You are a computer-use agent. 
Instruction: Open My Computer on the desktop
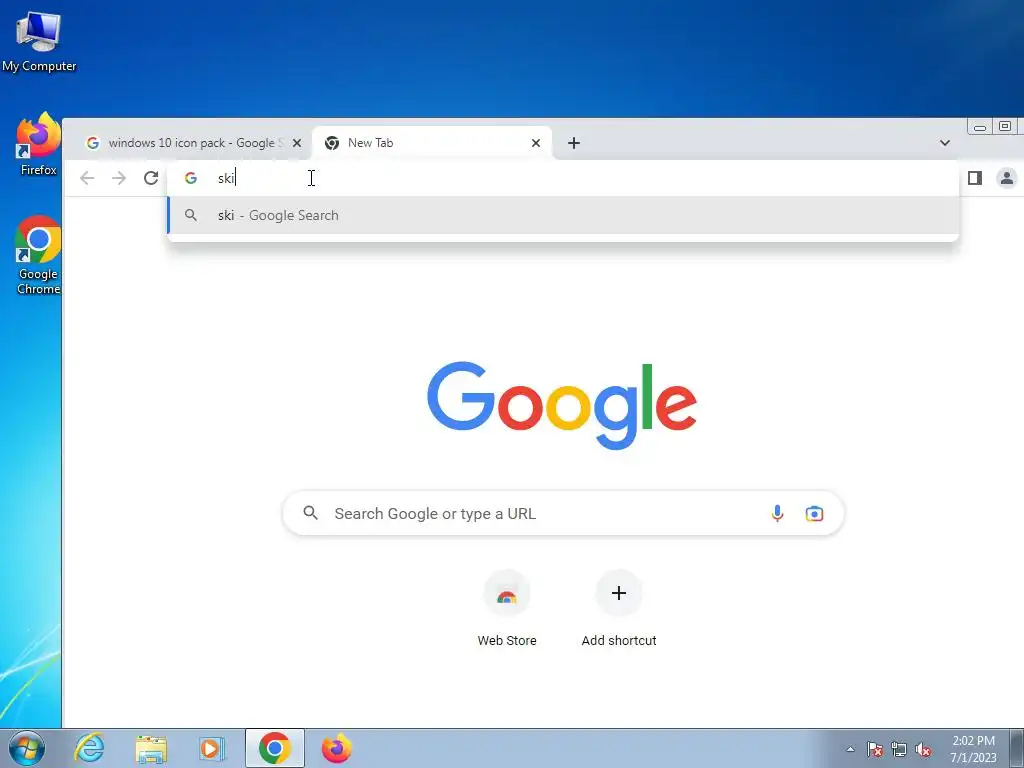click(39, 41)
